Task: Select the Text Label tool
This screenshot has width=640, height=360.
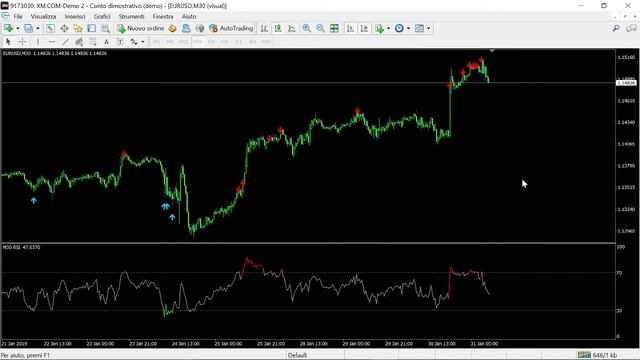Action: (120, 42)
